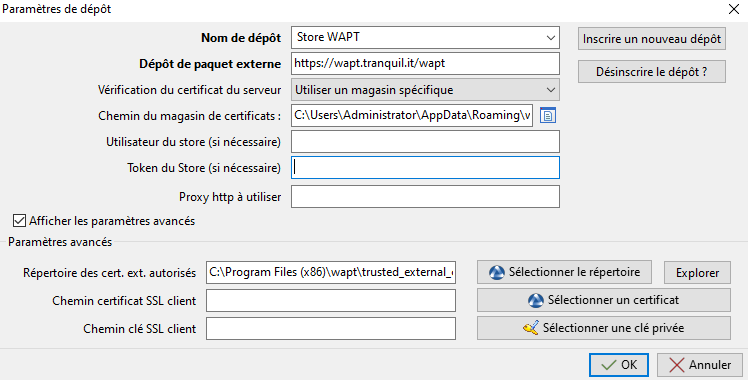Click Inscrire un nouveau dépôt button
748x380 pixels.
652,39
